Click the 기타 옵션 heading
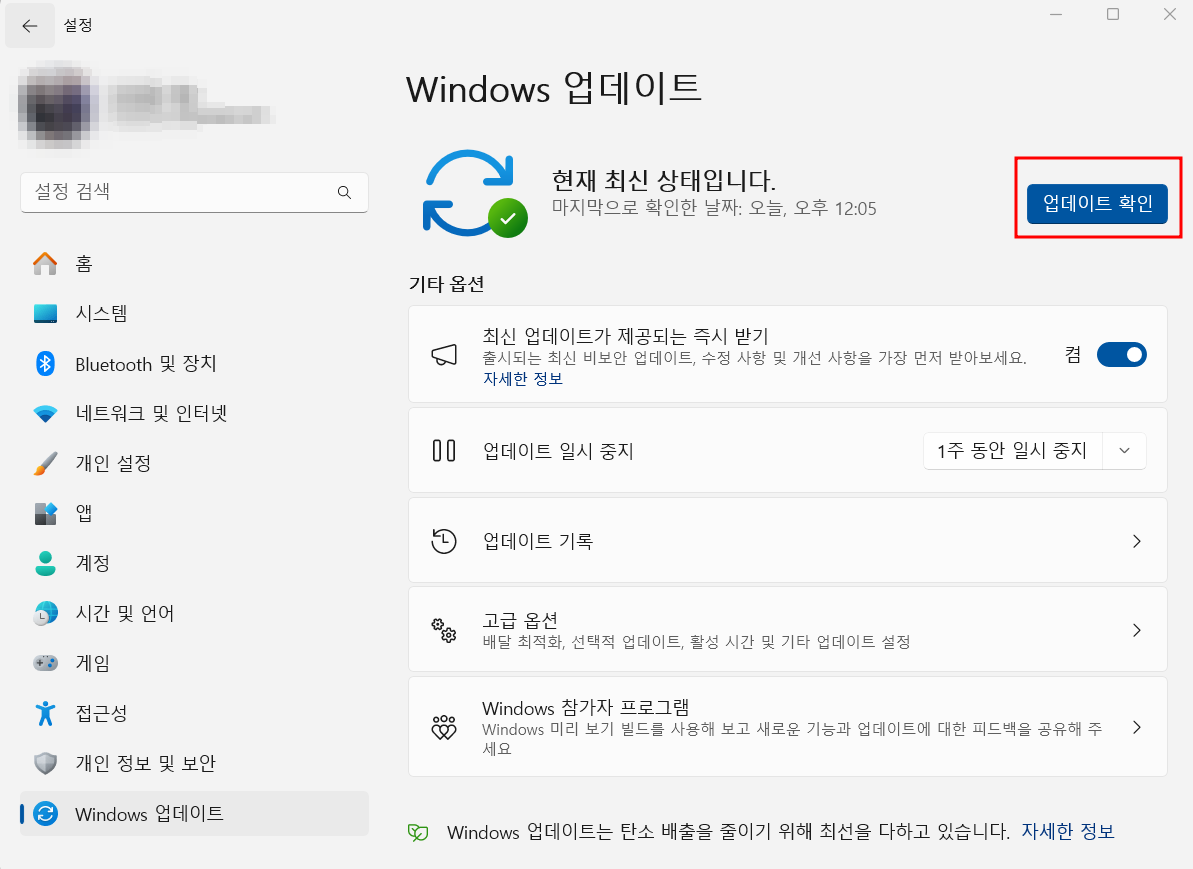The height and width of the screenshot is (869, 1193). pyautogui.click(x=447, y=284)
